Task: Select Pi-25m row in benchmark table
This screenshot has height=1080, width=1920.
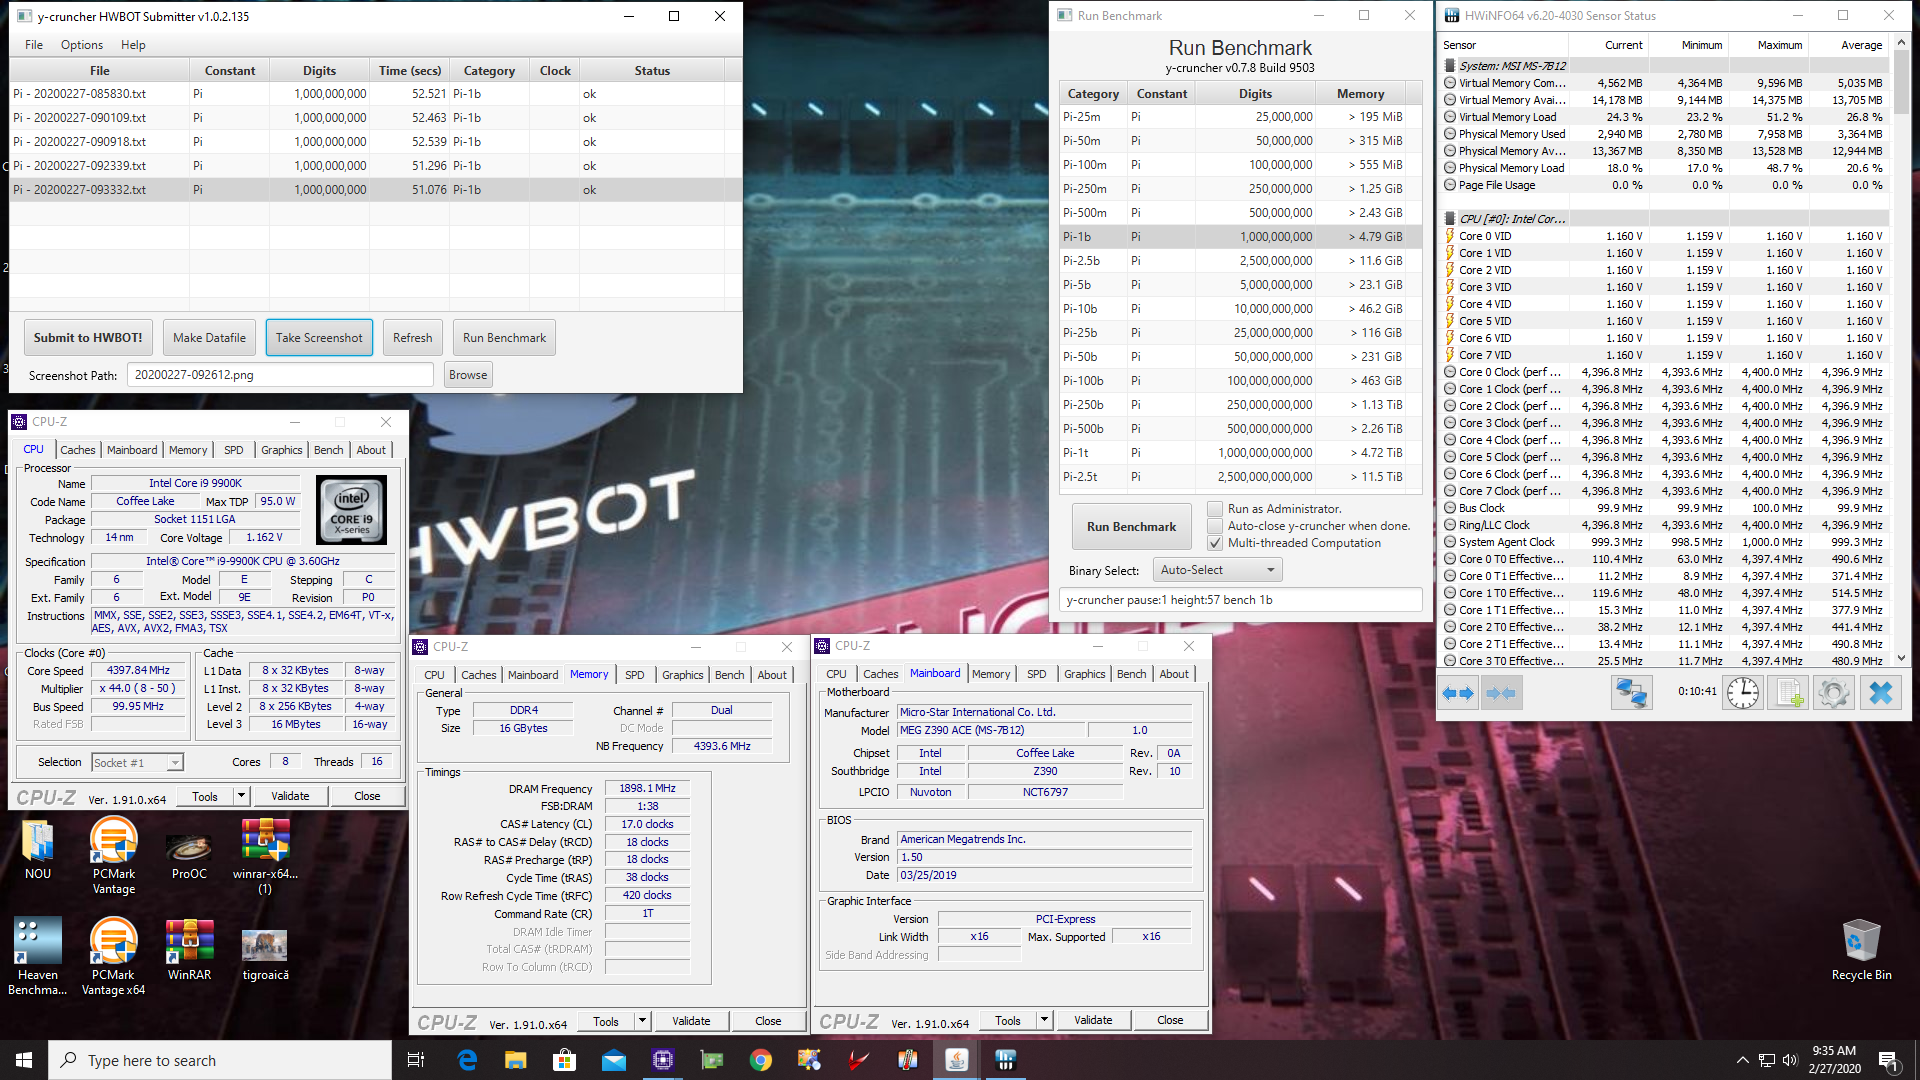Action: tap(1240, 117)
